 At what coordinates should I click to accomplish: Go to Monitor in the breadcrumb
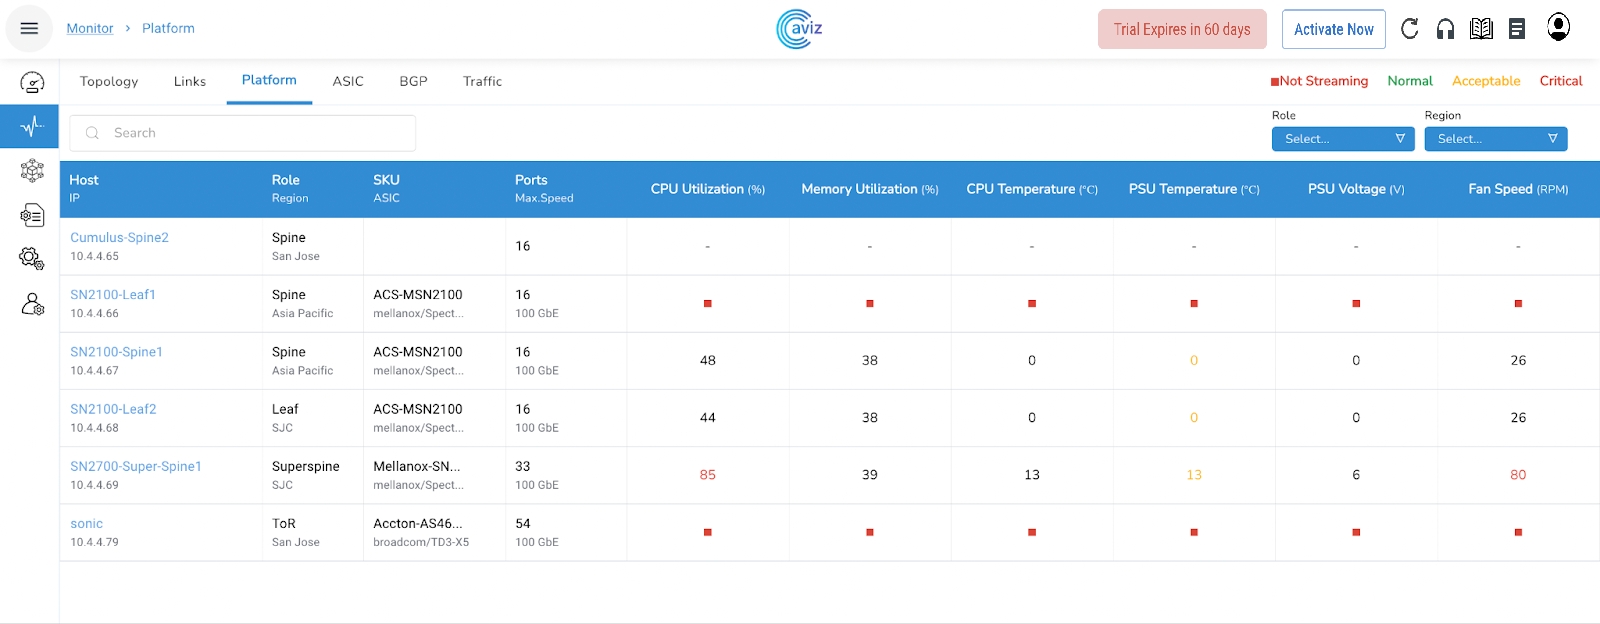click(x=90, y=29)
